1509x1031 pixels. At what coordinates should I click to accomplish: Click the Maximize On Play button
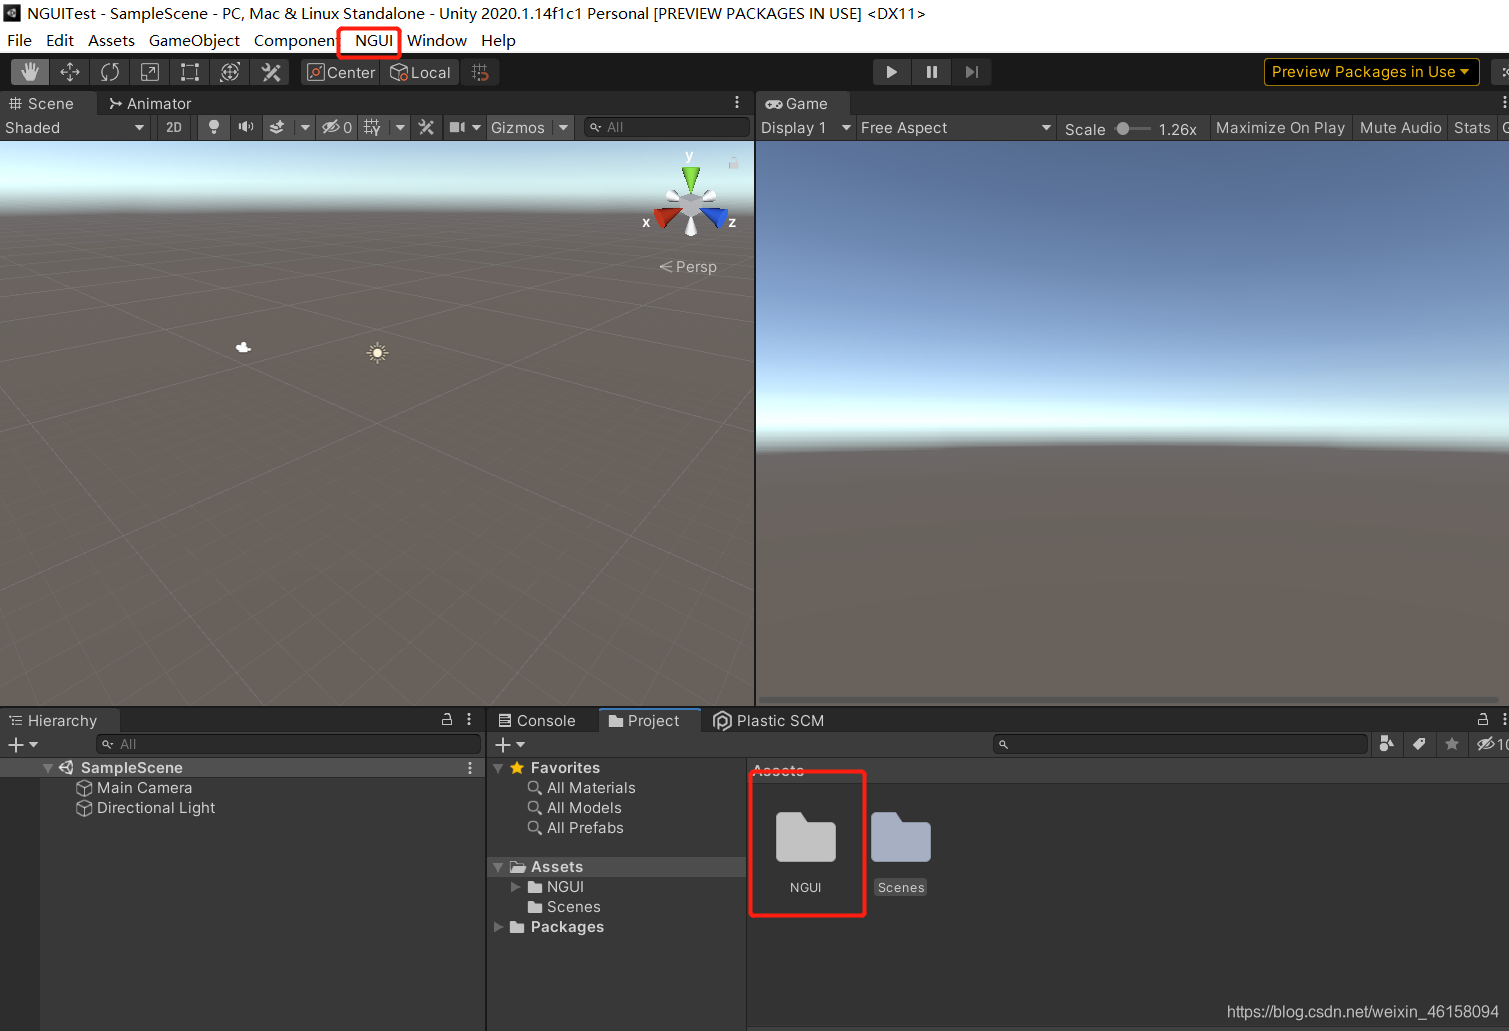coord(1280,127)
